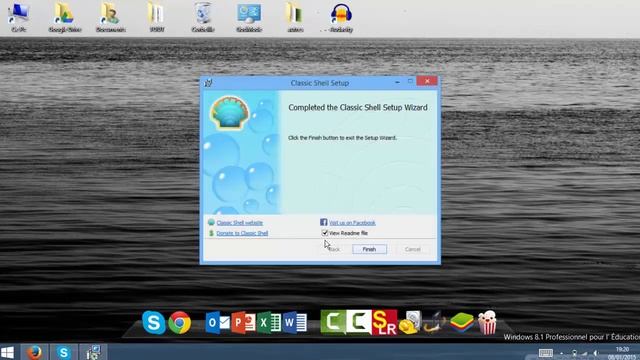The image size is (640, 360).
Task: Open the Classic Shell website link
Action: pos(239,223)
